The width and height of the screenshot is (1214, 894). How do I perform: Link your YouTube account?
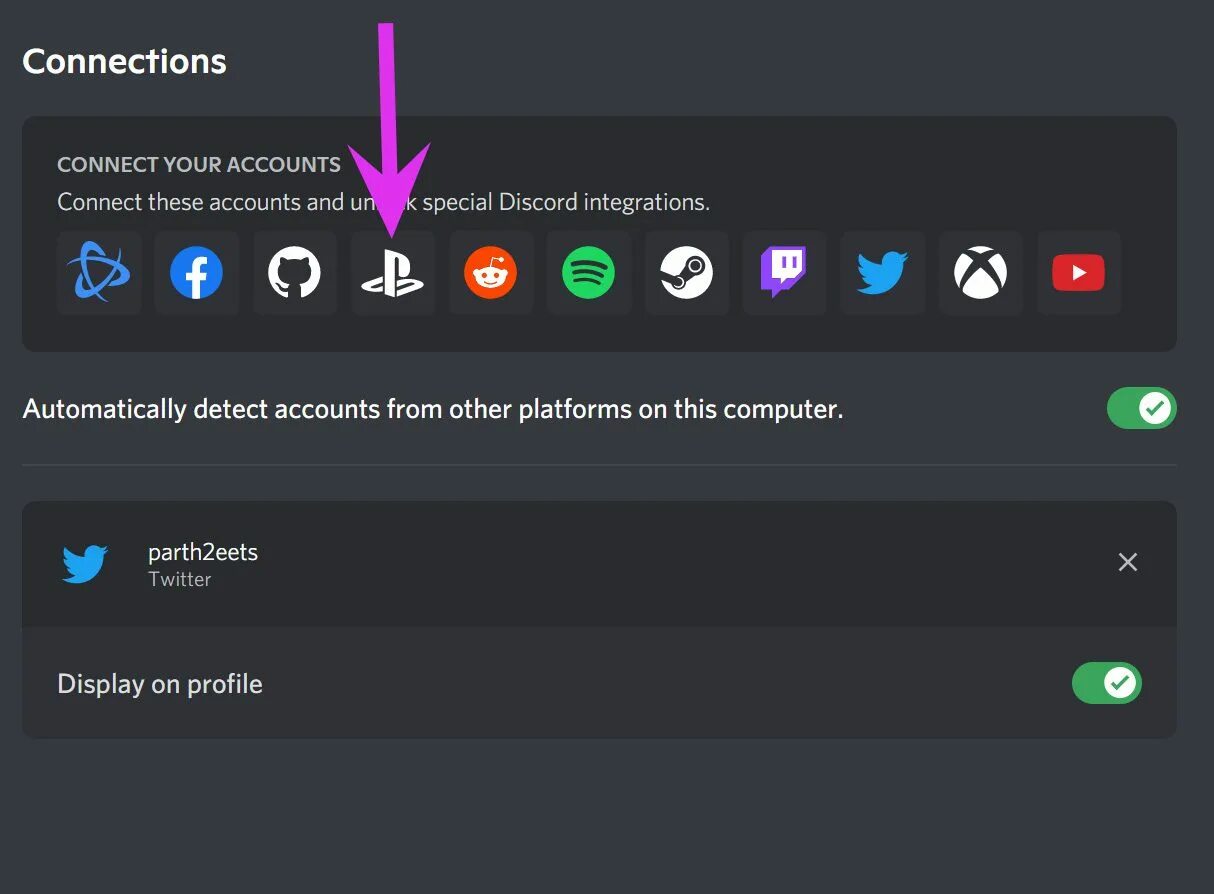(1078, 273)
